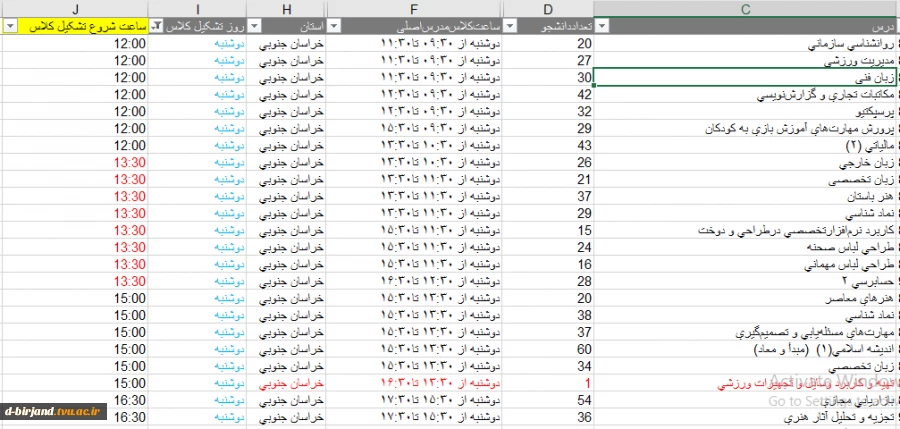Select the cell containing طراحي لباس صحنه
The width and height of the screenshot is (900, 429).
(745, 248)
